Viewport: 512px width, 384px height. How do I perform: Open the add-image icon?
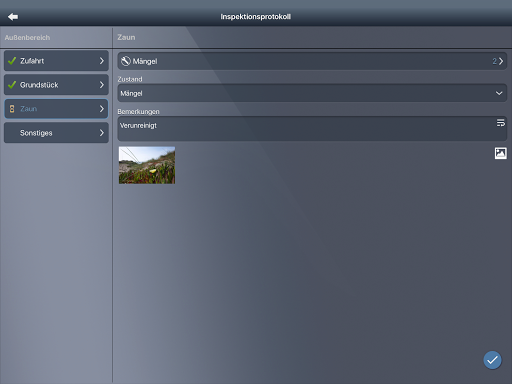pos(500,153)
